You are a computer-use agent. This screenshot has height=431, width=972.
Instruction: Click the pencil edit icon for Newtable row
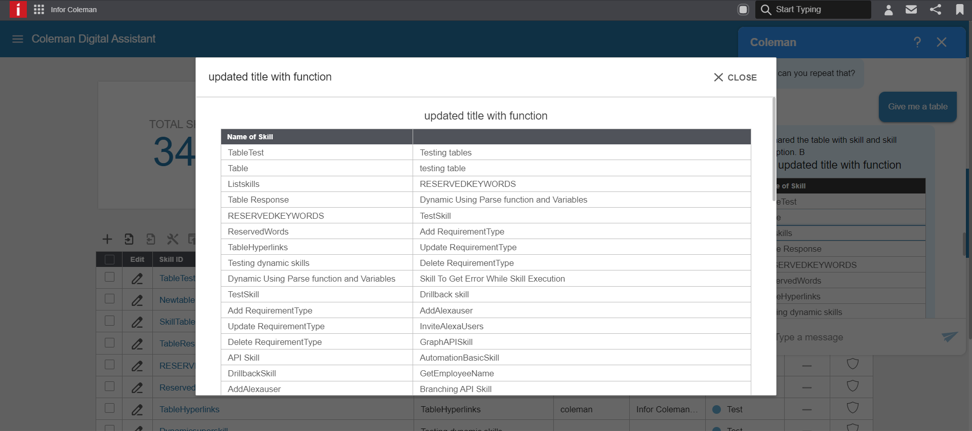tap(137, 300)
